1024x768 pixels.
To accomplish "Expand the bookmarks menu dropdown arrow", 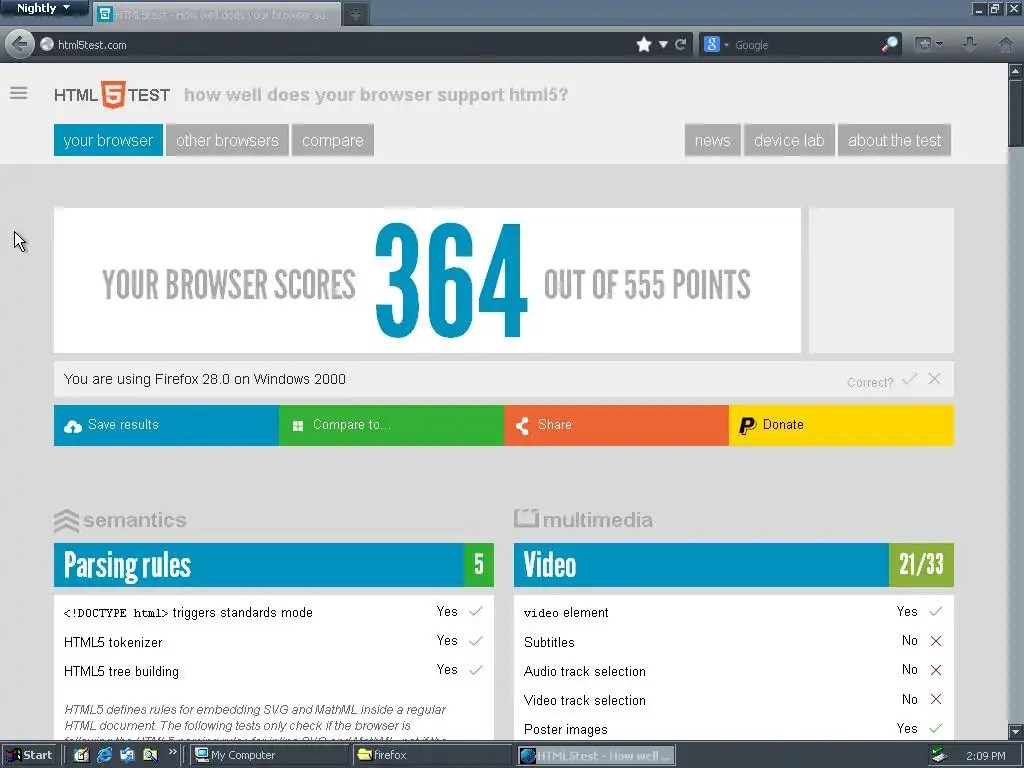I will 939,44.
